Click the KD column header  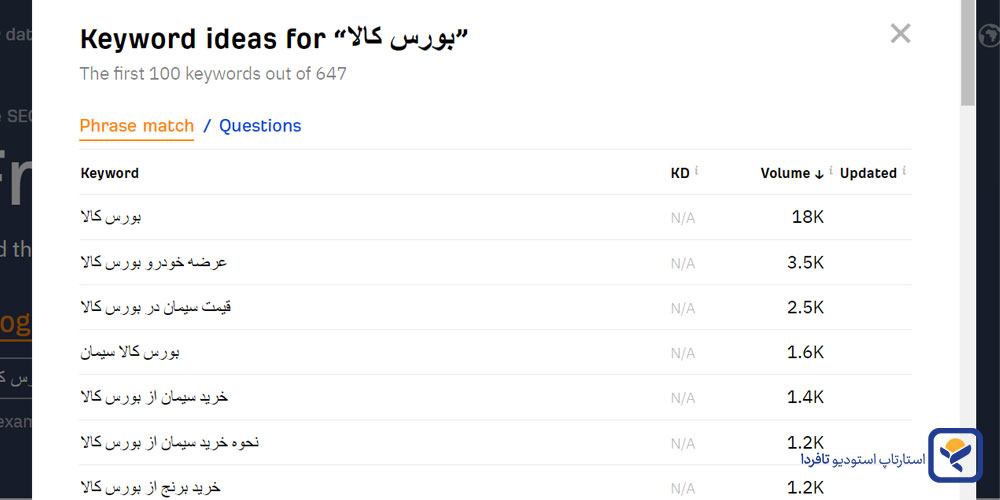[680, 173]
